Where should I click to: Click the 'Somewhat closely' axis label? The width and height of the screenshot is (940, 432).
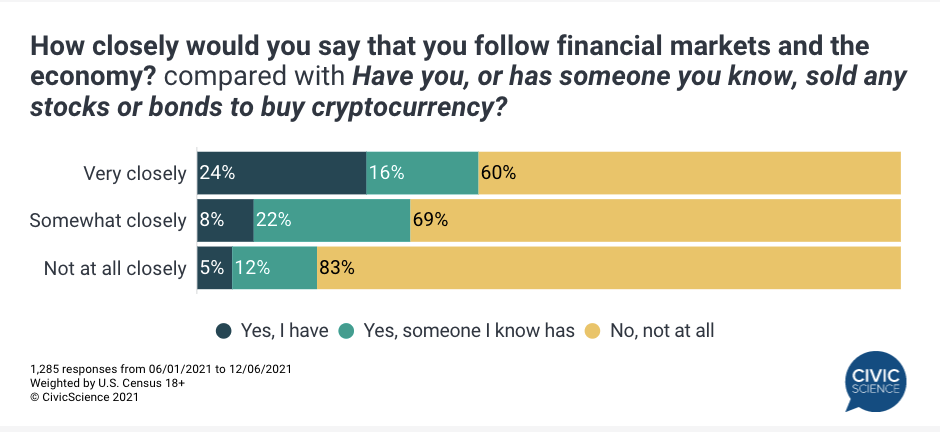(108, 220)
